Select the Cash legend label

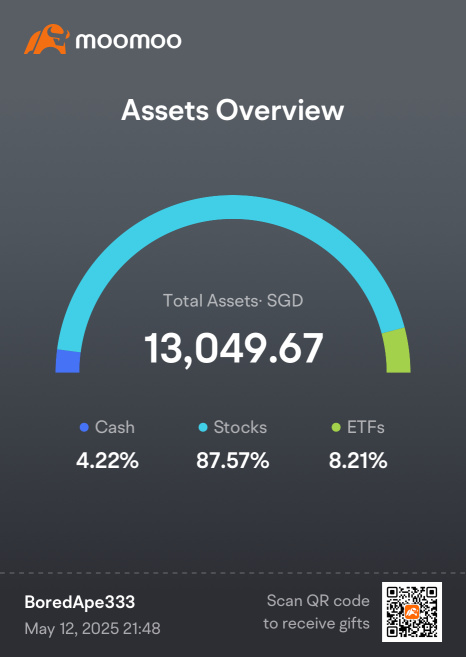tap(115, 427)
